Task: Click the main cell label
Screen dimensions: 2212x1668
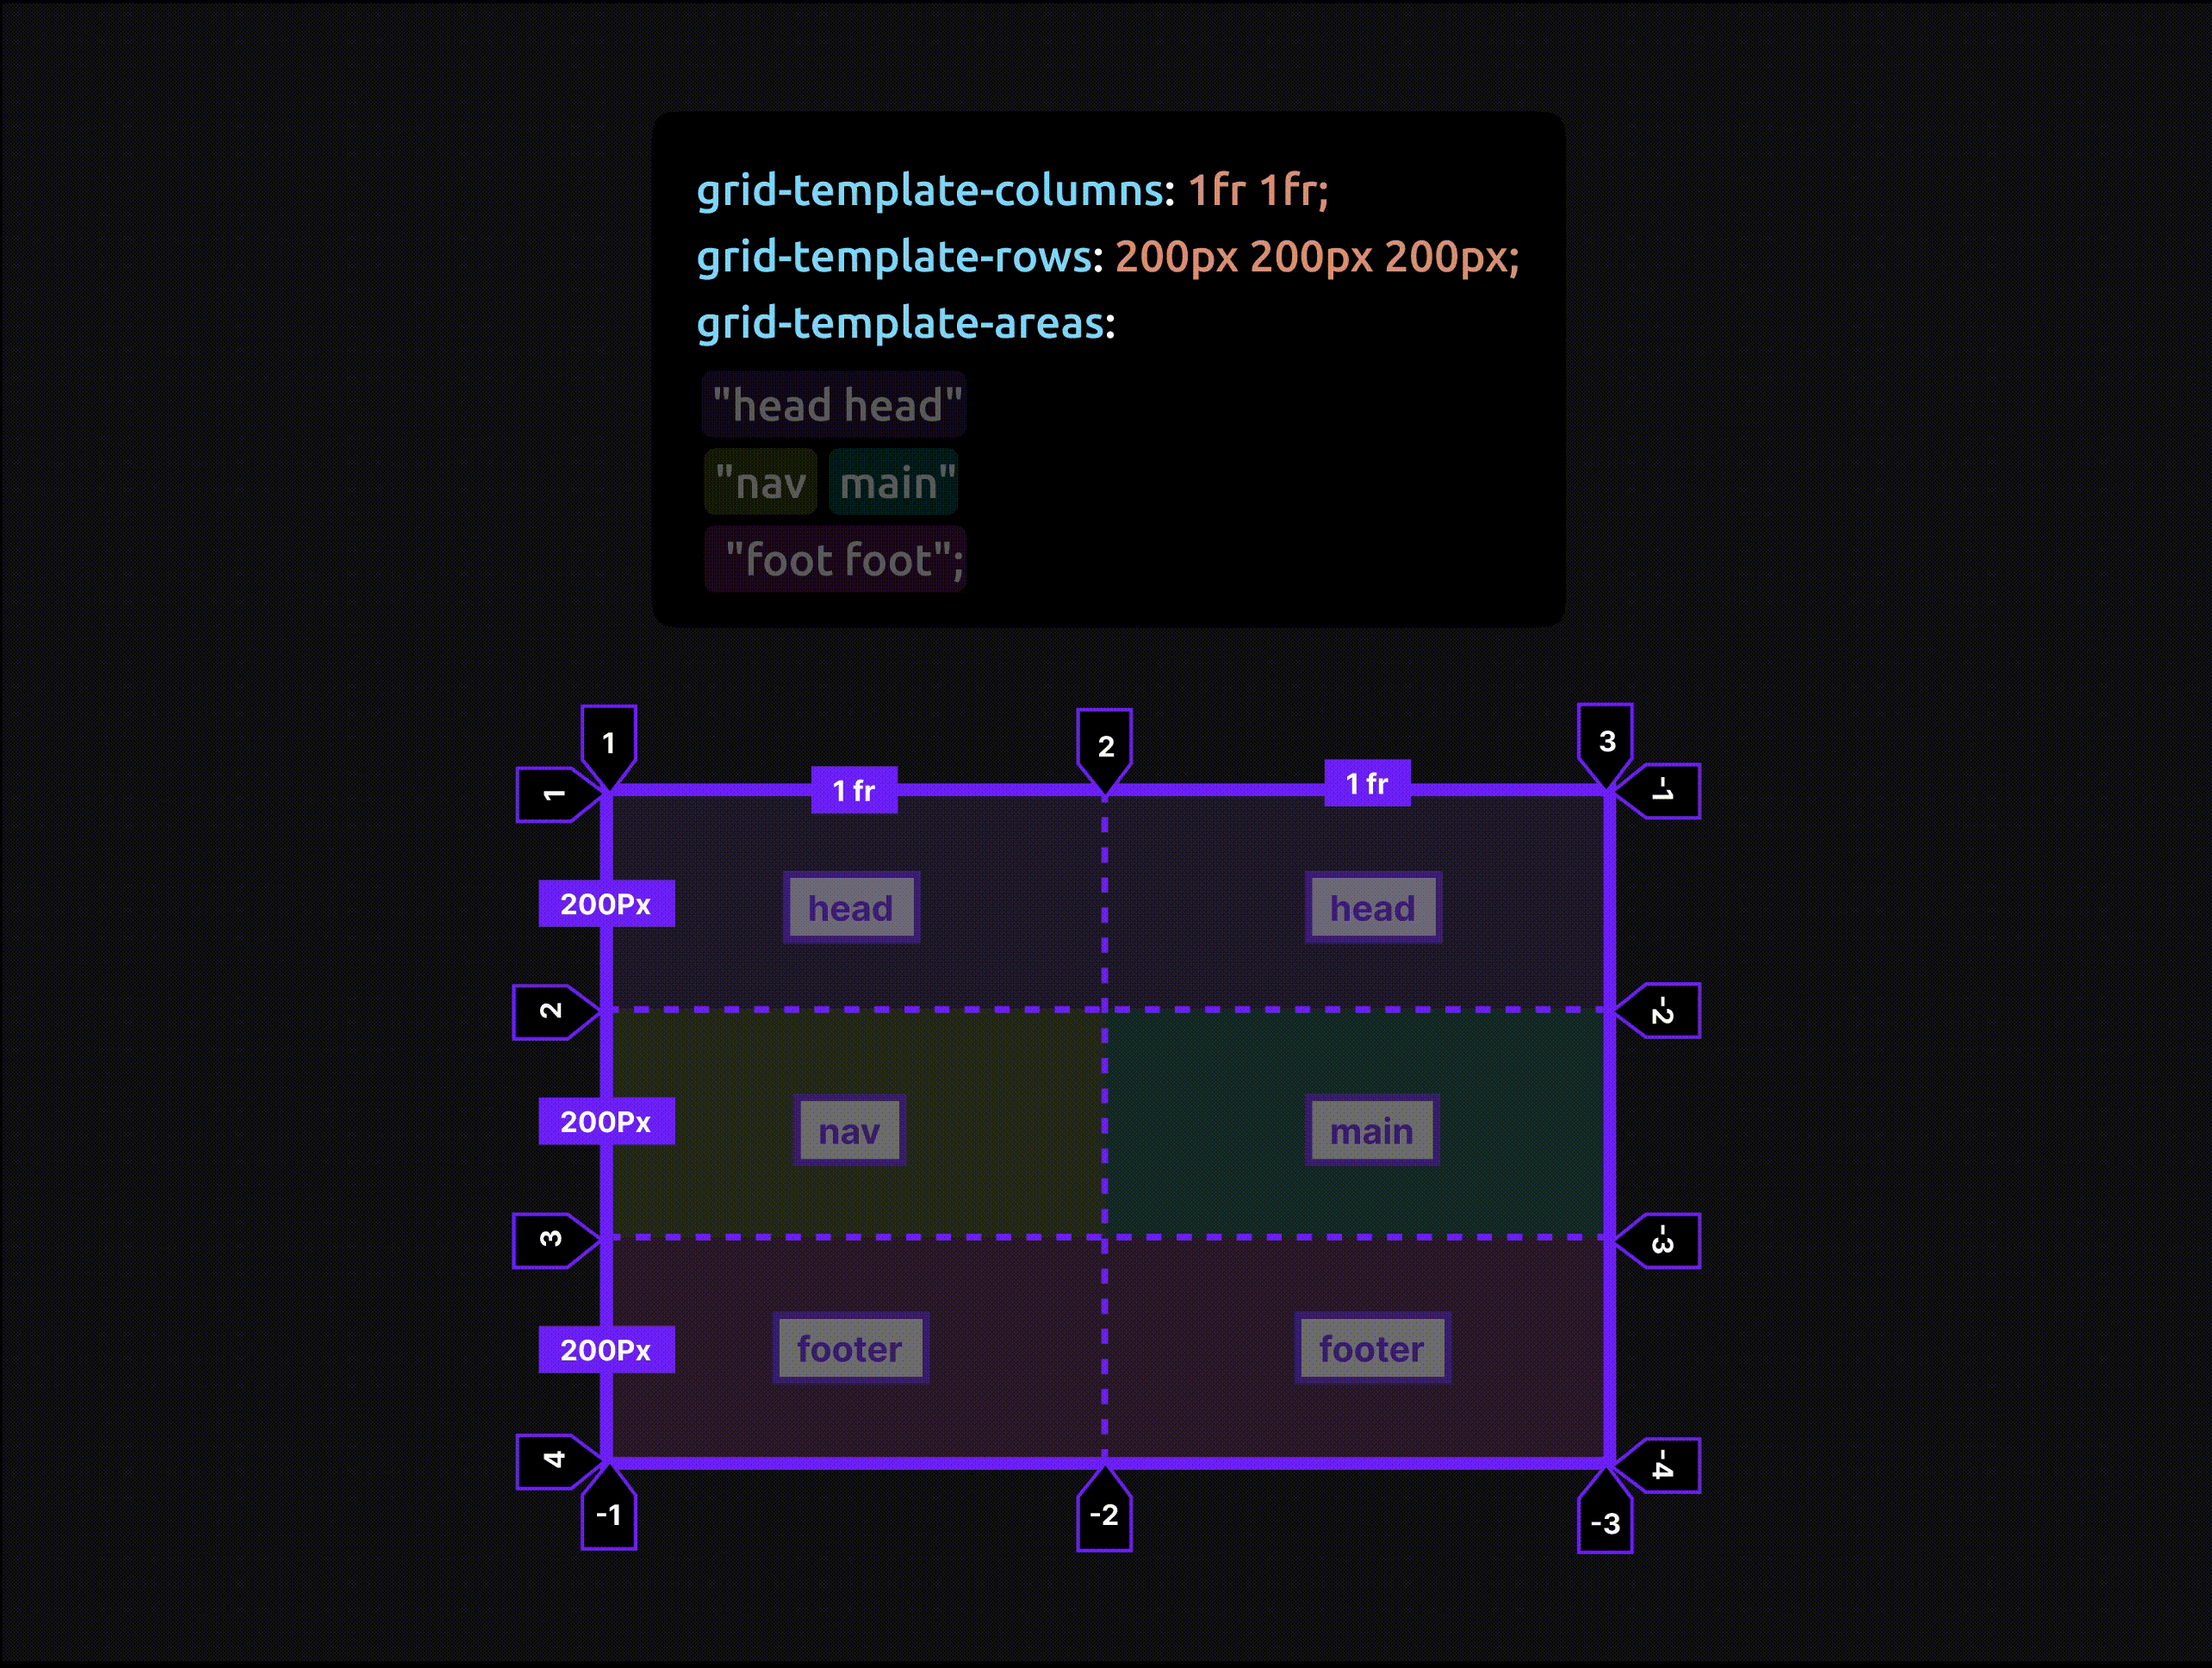Action: 1372,1131
